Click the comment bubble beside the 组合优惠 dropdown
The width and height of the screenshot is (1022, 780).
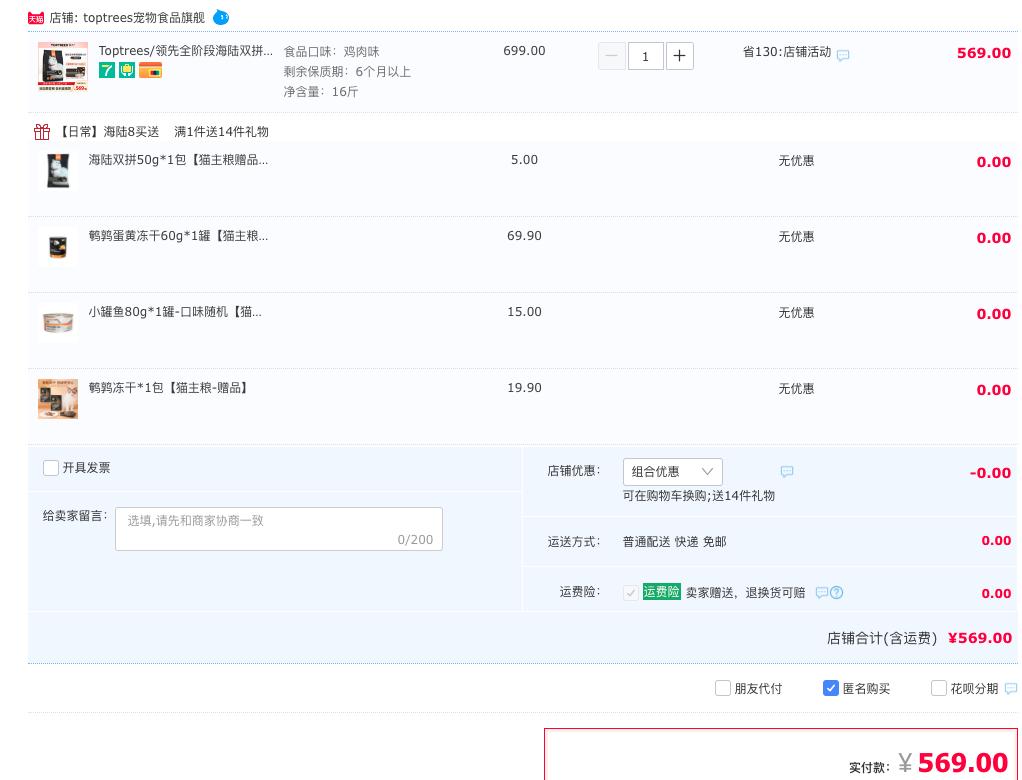pos(787,471)
